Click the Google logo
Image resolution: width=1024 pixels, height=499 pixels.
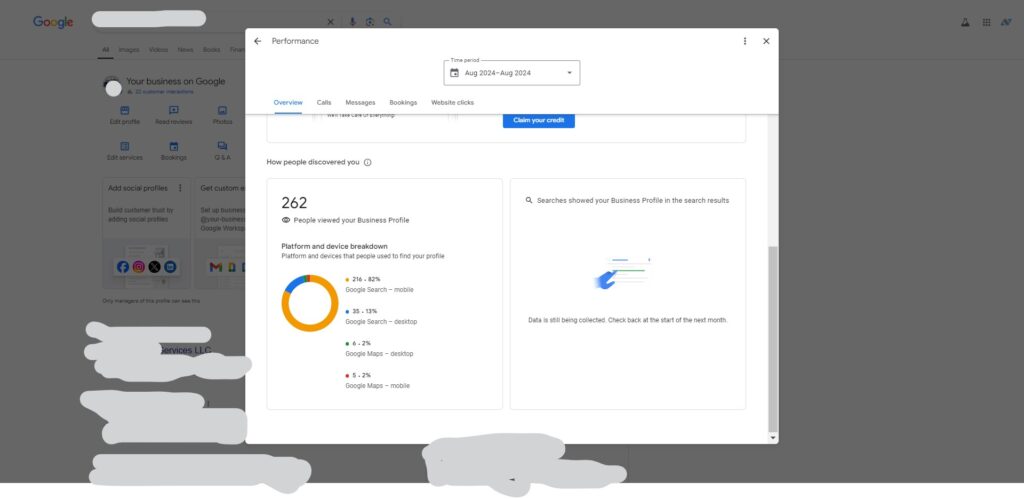click(53, 22)
